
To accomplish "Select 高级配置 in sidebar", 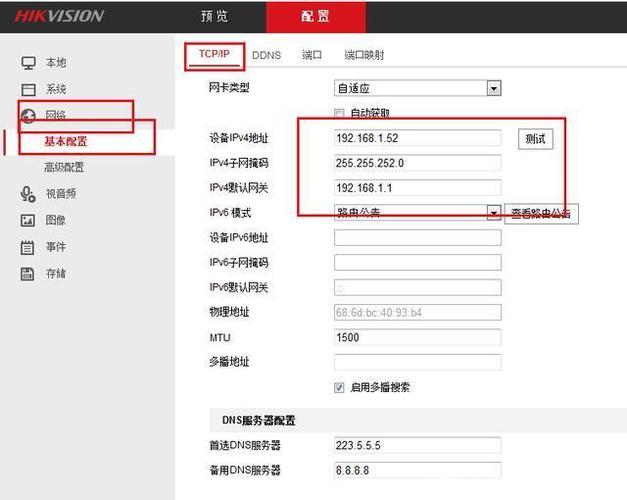I will click(64, 167).
